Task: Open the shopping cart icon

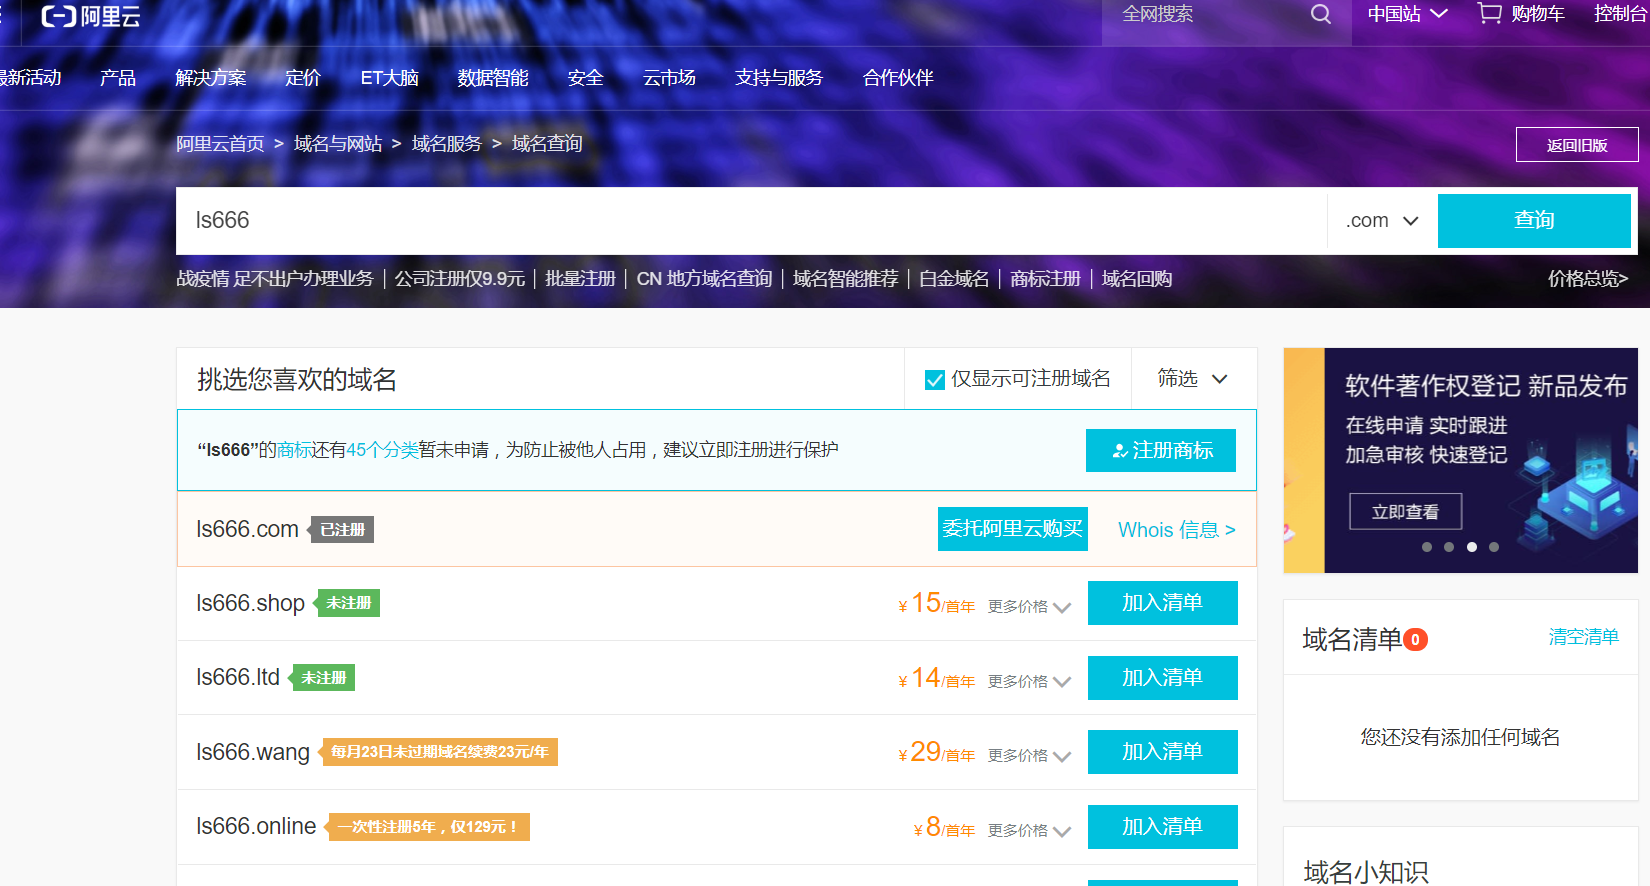Action: click(x=1489, y=14)
